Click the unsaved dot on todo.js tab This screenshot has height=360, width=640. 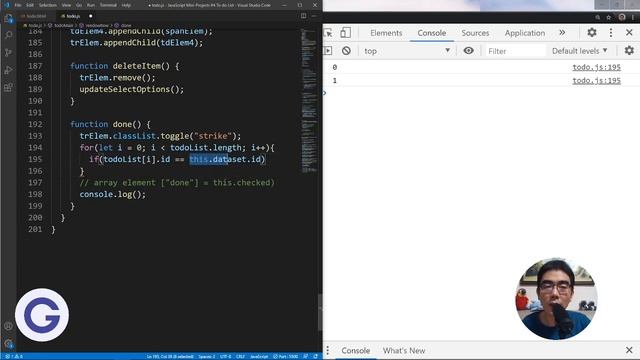[90, 16]
